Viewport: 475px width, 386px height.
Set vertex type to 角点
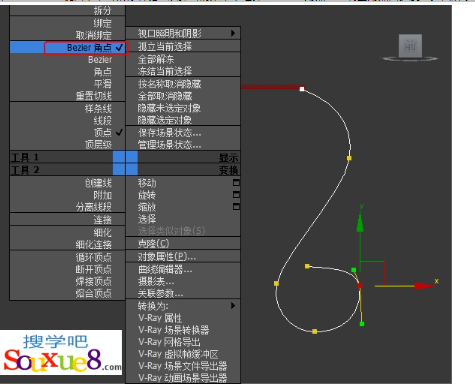pos(67,72)
